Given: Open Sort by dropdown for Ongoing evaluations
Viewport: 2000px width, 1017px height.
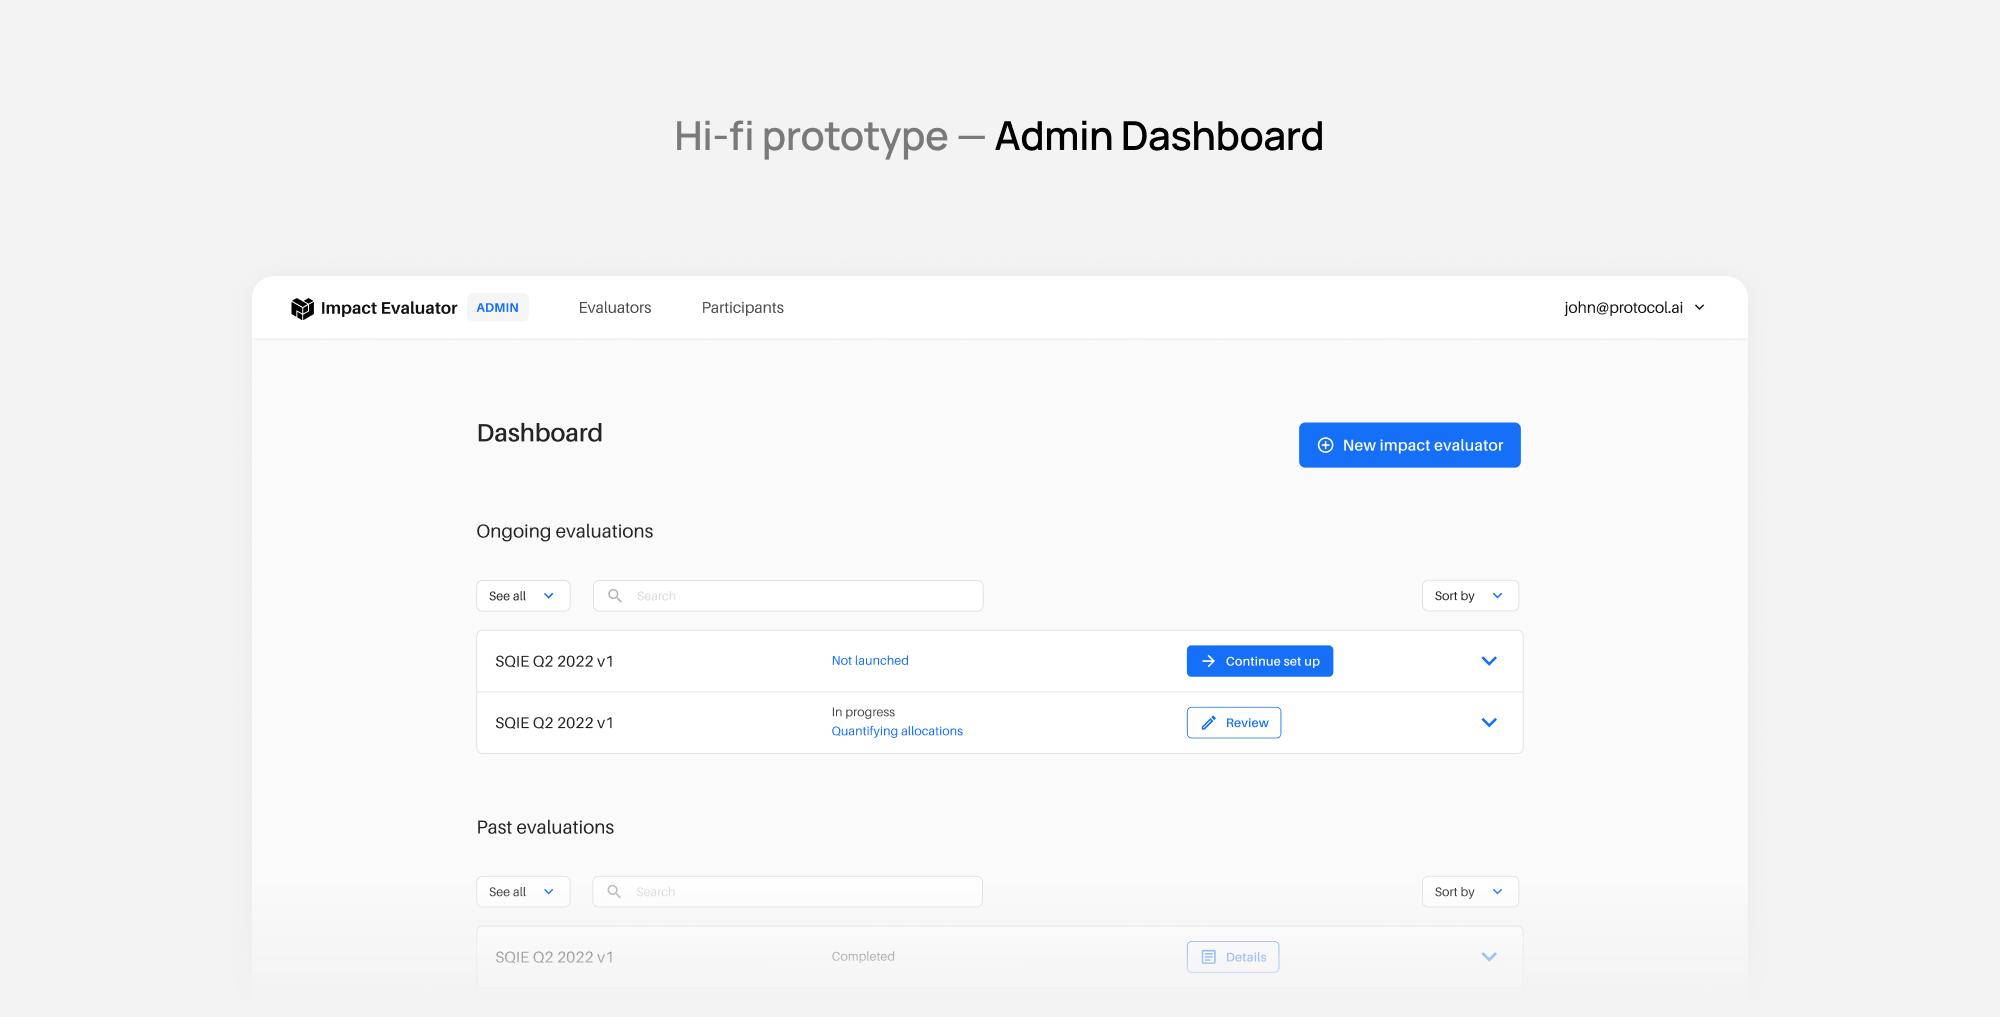Looking at the screenshot, I should [1469, 596].
